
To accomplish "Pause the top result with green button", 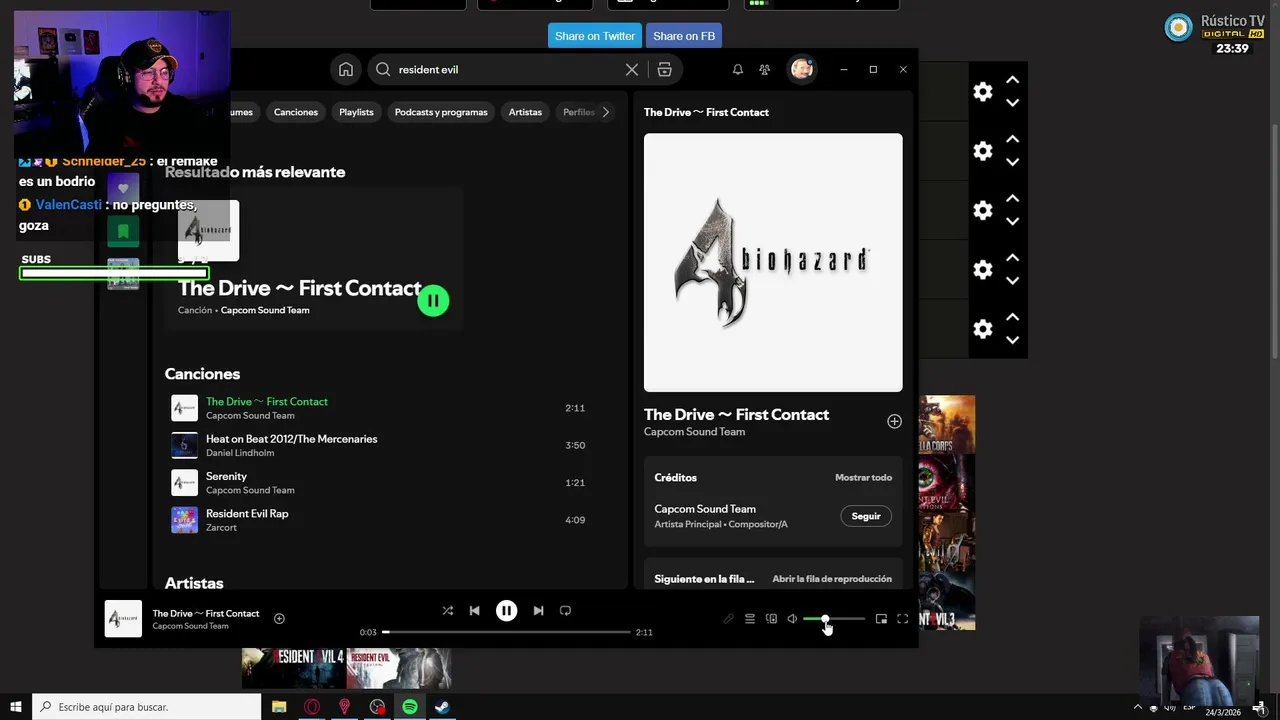I will 433,300.
